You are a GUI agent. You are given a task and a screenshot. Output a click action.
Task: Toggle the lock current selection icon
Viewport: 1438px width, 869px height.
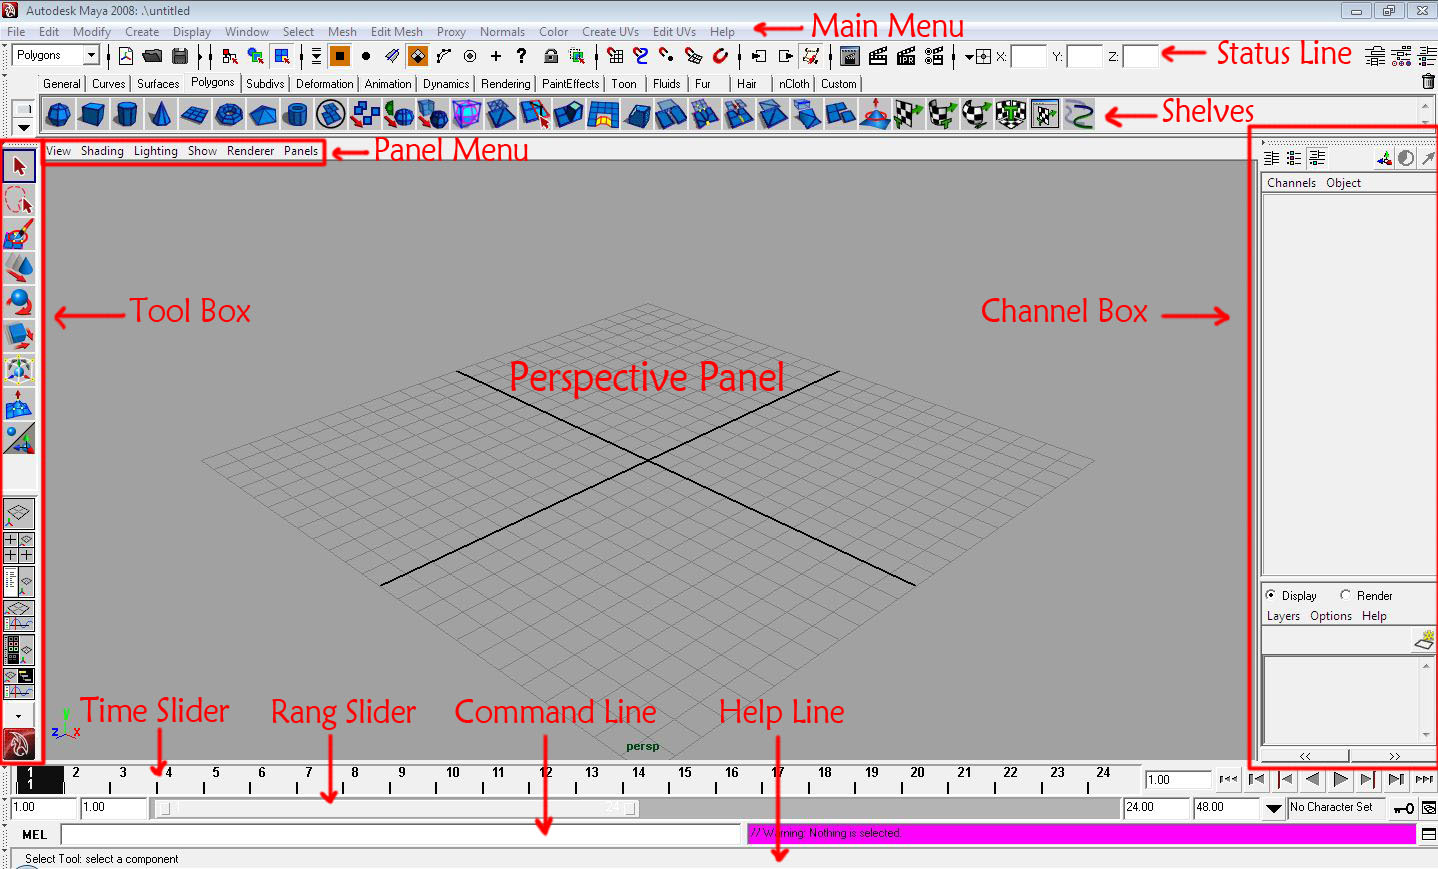pyautogui.click(x=550, y=56)
